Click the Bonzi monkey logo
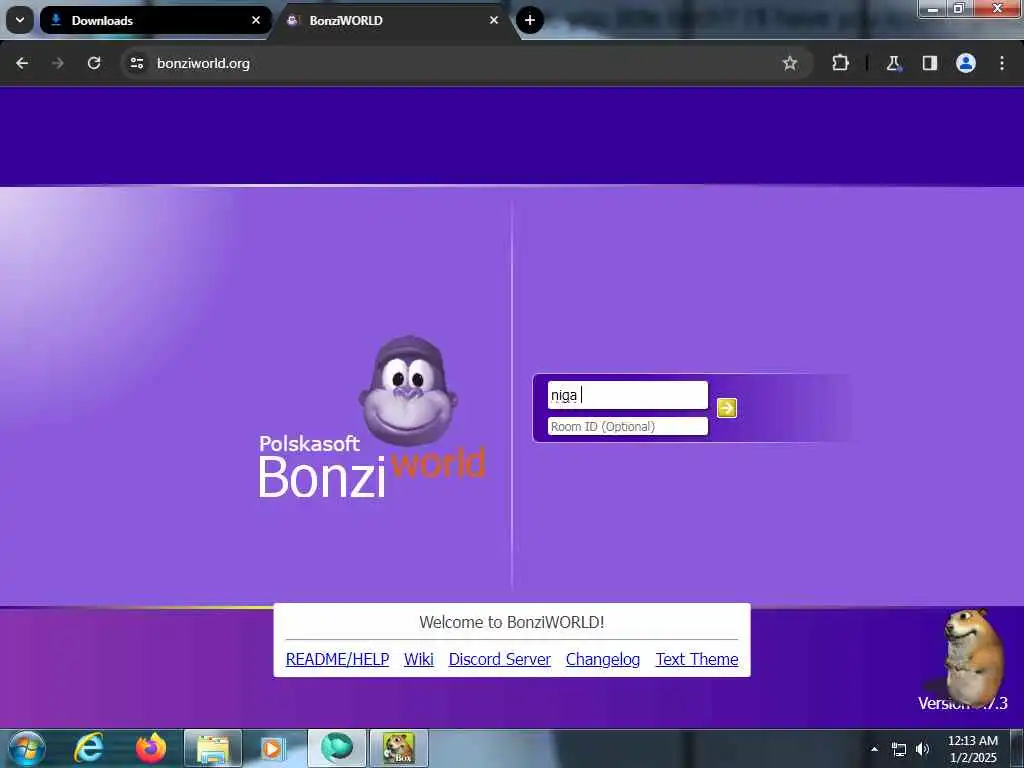This screenshot has height=768, width=1024. (409, 391)
